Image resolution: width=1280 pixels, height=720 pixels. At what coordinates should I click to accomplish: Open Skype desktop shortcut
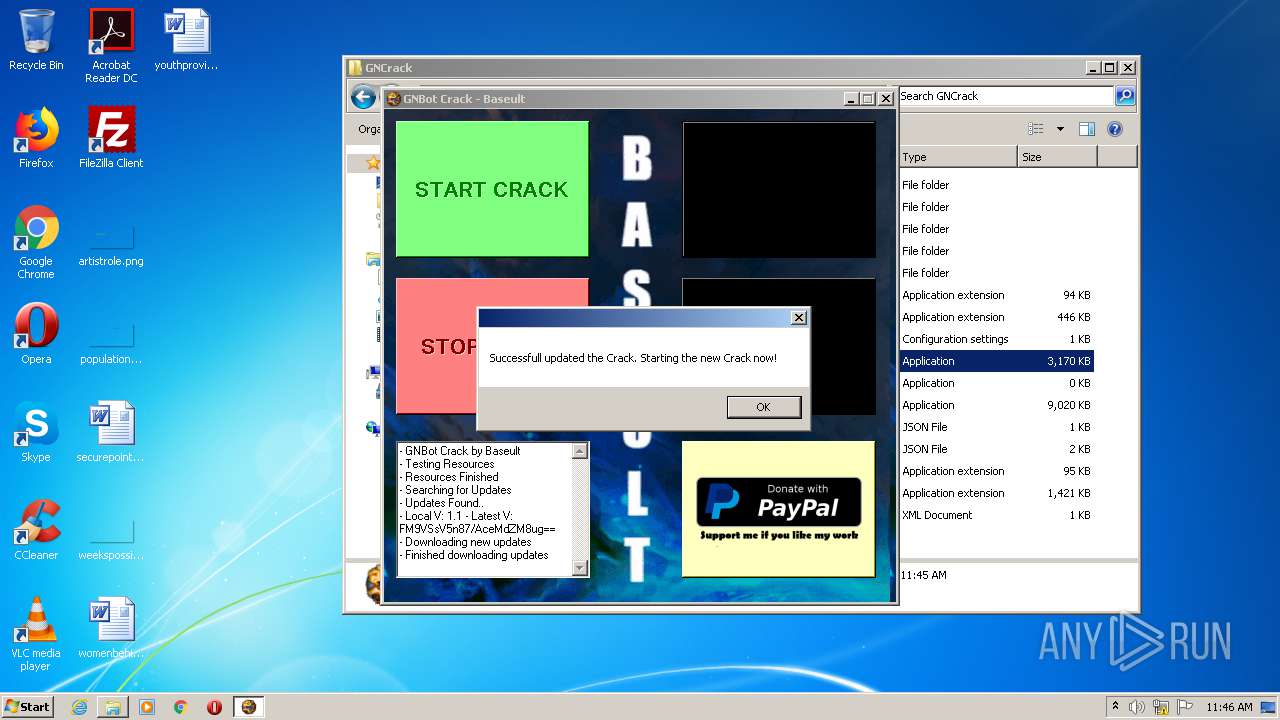click(36, 432)
